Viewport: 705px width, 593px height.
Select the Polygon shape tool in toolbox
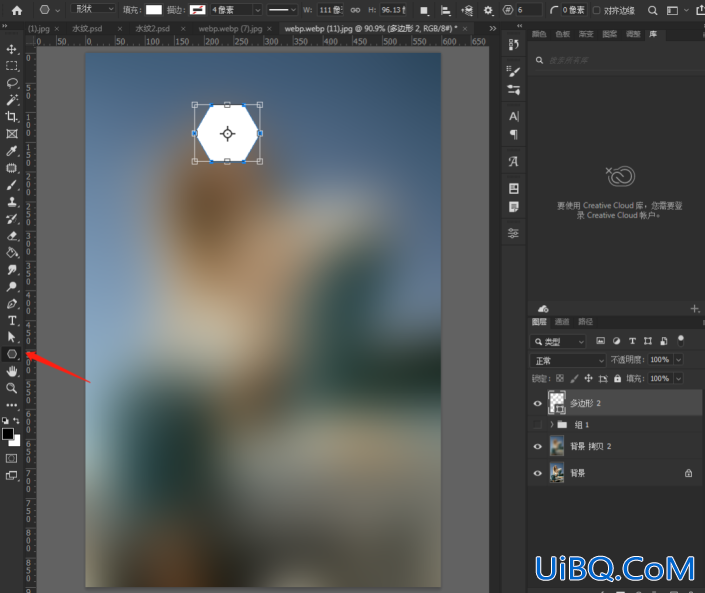(x=12, y=354)
